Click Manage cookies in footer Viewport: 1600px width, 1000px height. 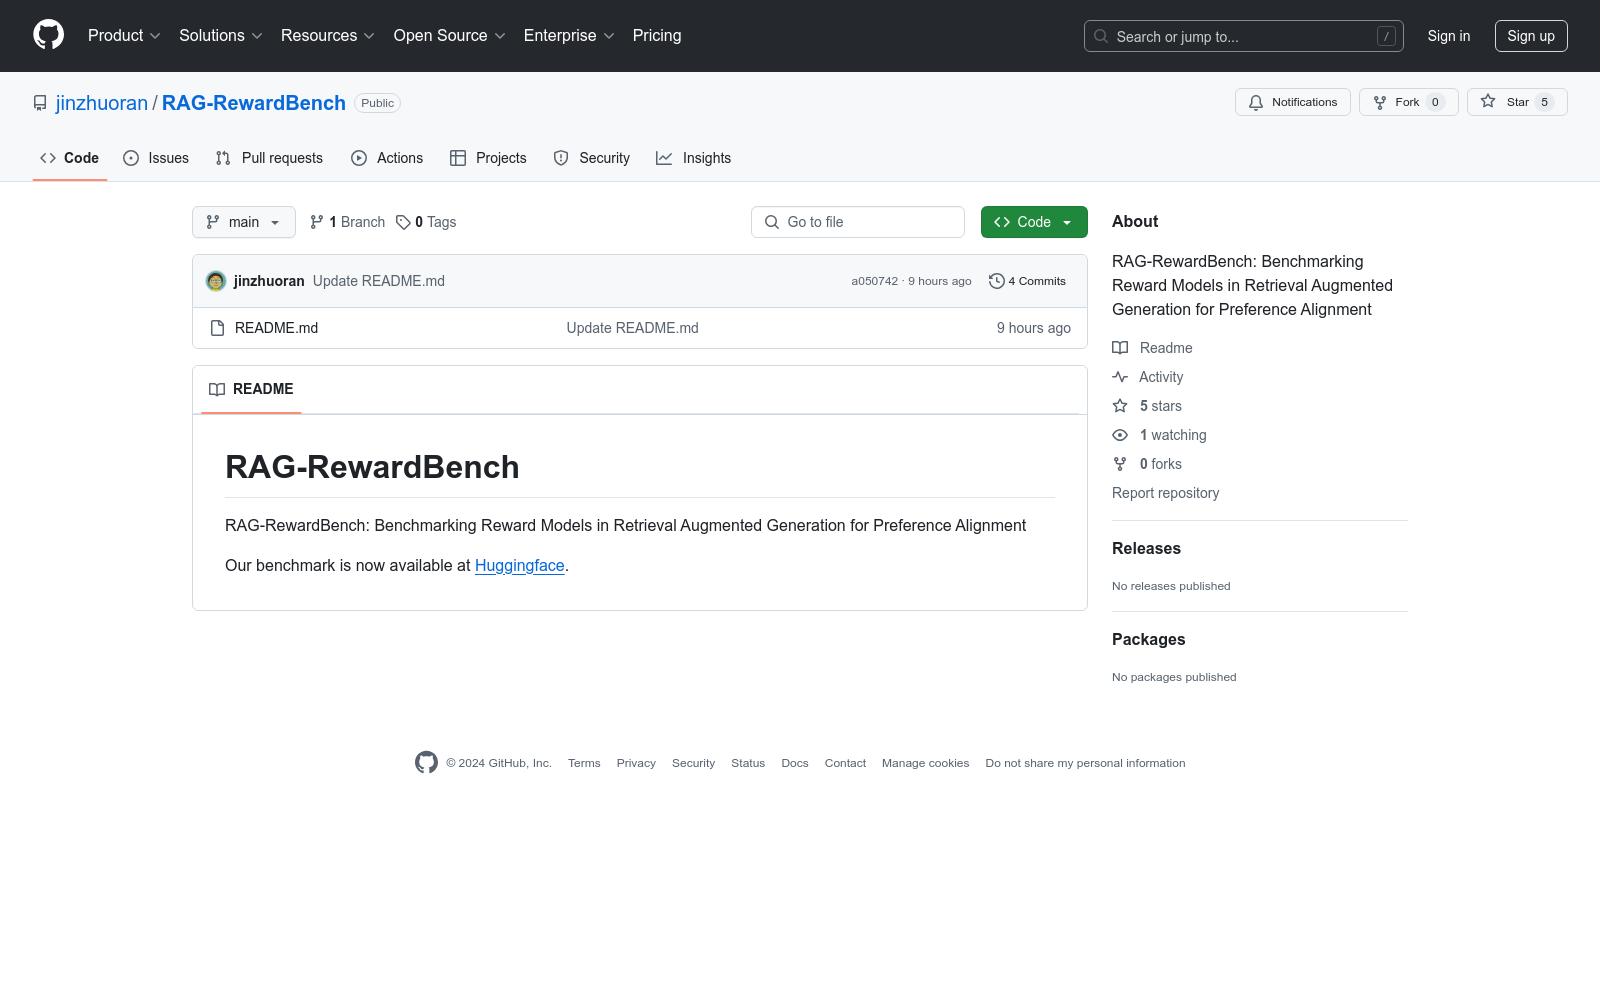click(925, 763)
